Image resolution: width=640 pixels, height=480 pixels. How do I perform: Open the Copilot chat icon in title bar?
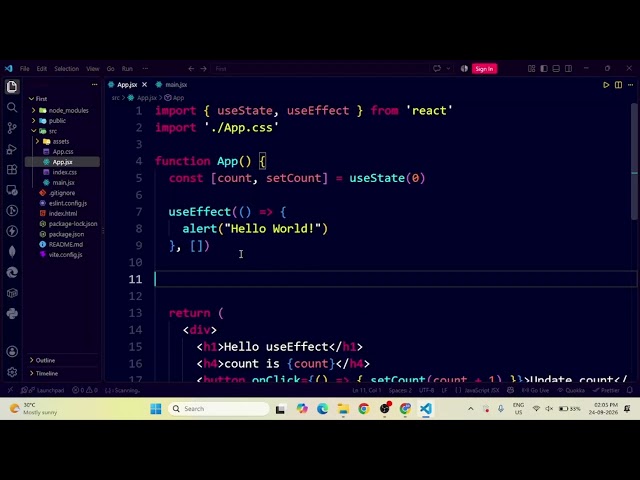click(x=437, y=69)
